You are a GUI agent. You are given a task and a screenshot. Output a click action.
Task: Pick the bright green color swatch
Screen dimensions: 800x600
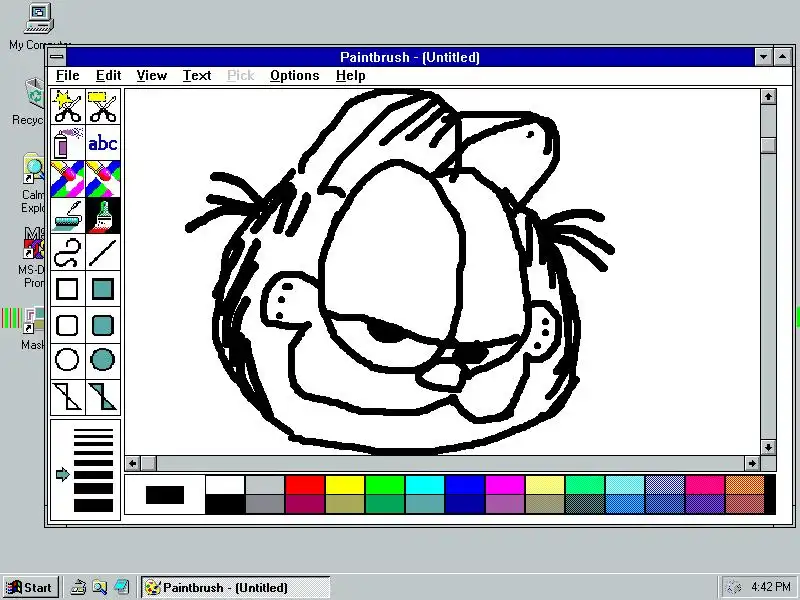385,485
